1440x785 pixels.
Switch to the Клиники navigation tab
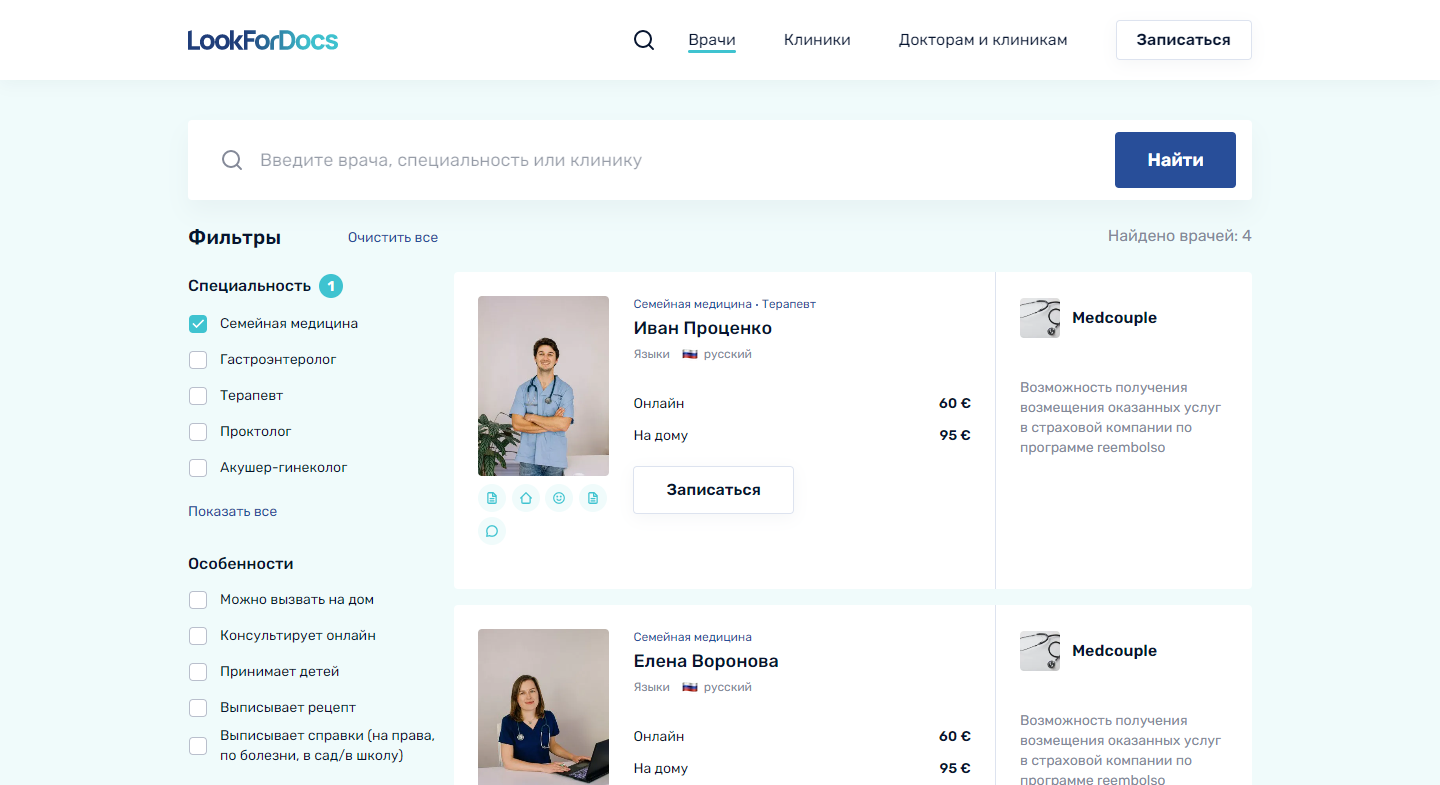coord(817,39)
